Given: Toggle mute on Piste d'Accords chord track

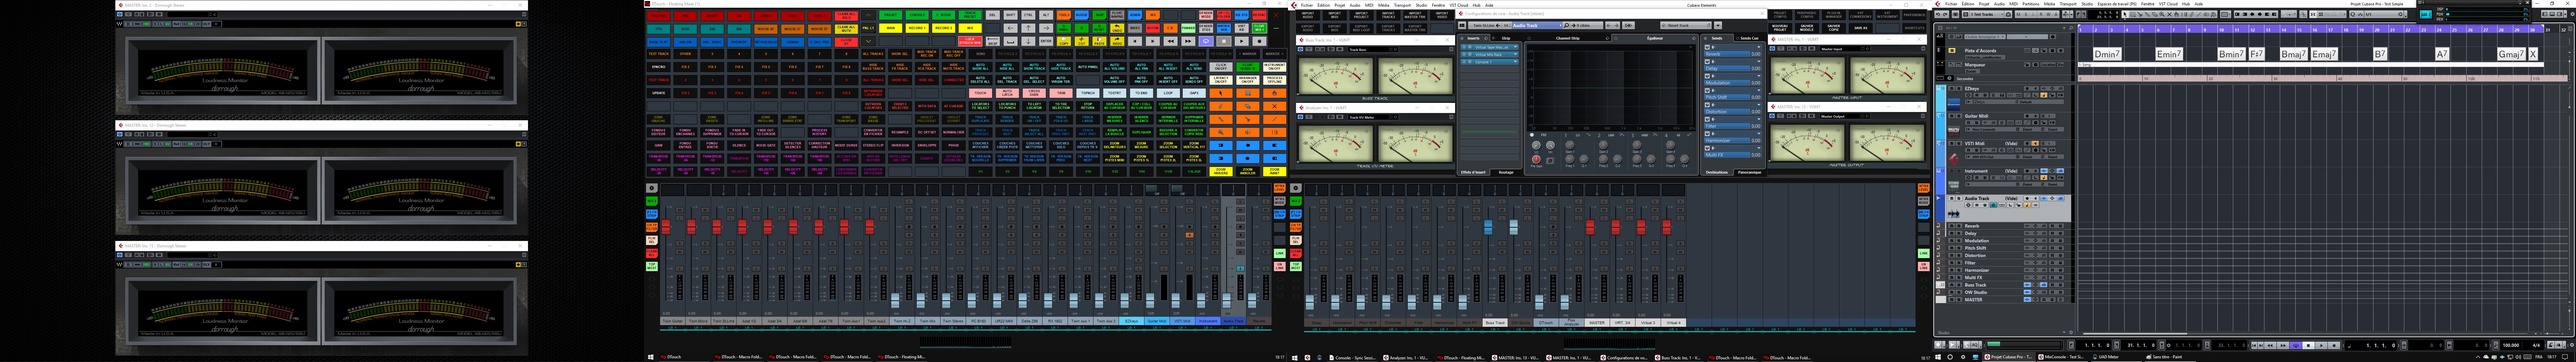Looking at the screenshot, I should (1952, 51).
